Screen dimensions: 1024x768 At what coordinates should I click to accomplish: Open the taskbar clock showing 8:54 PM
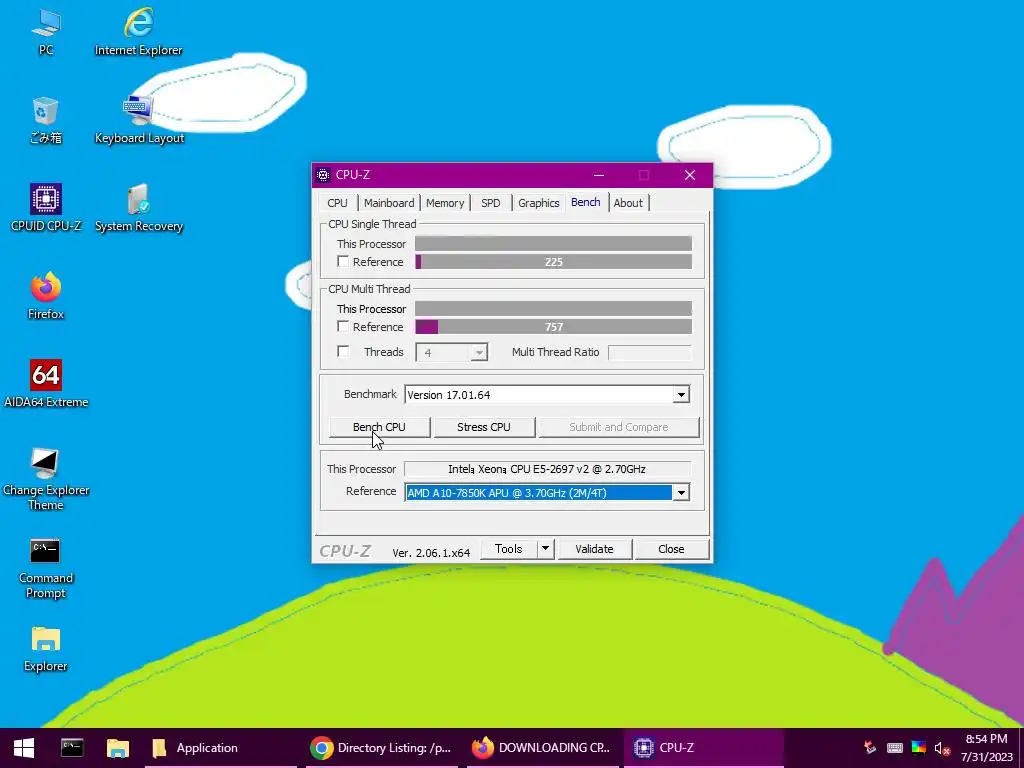(x=986, y=748)
